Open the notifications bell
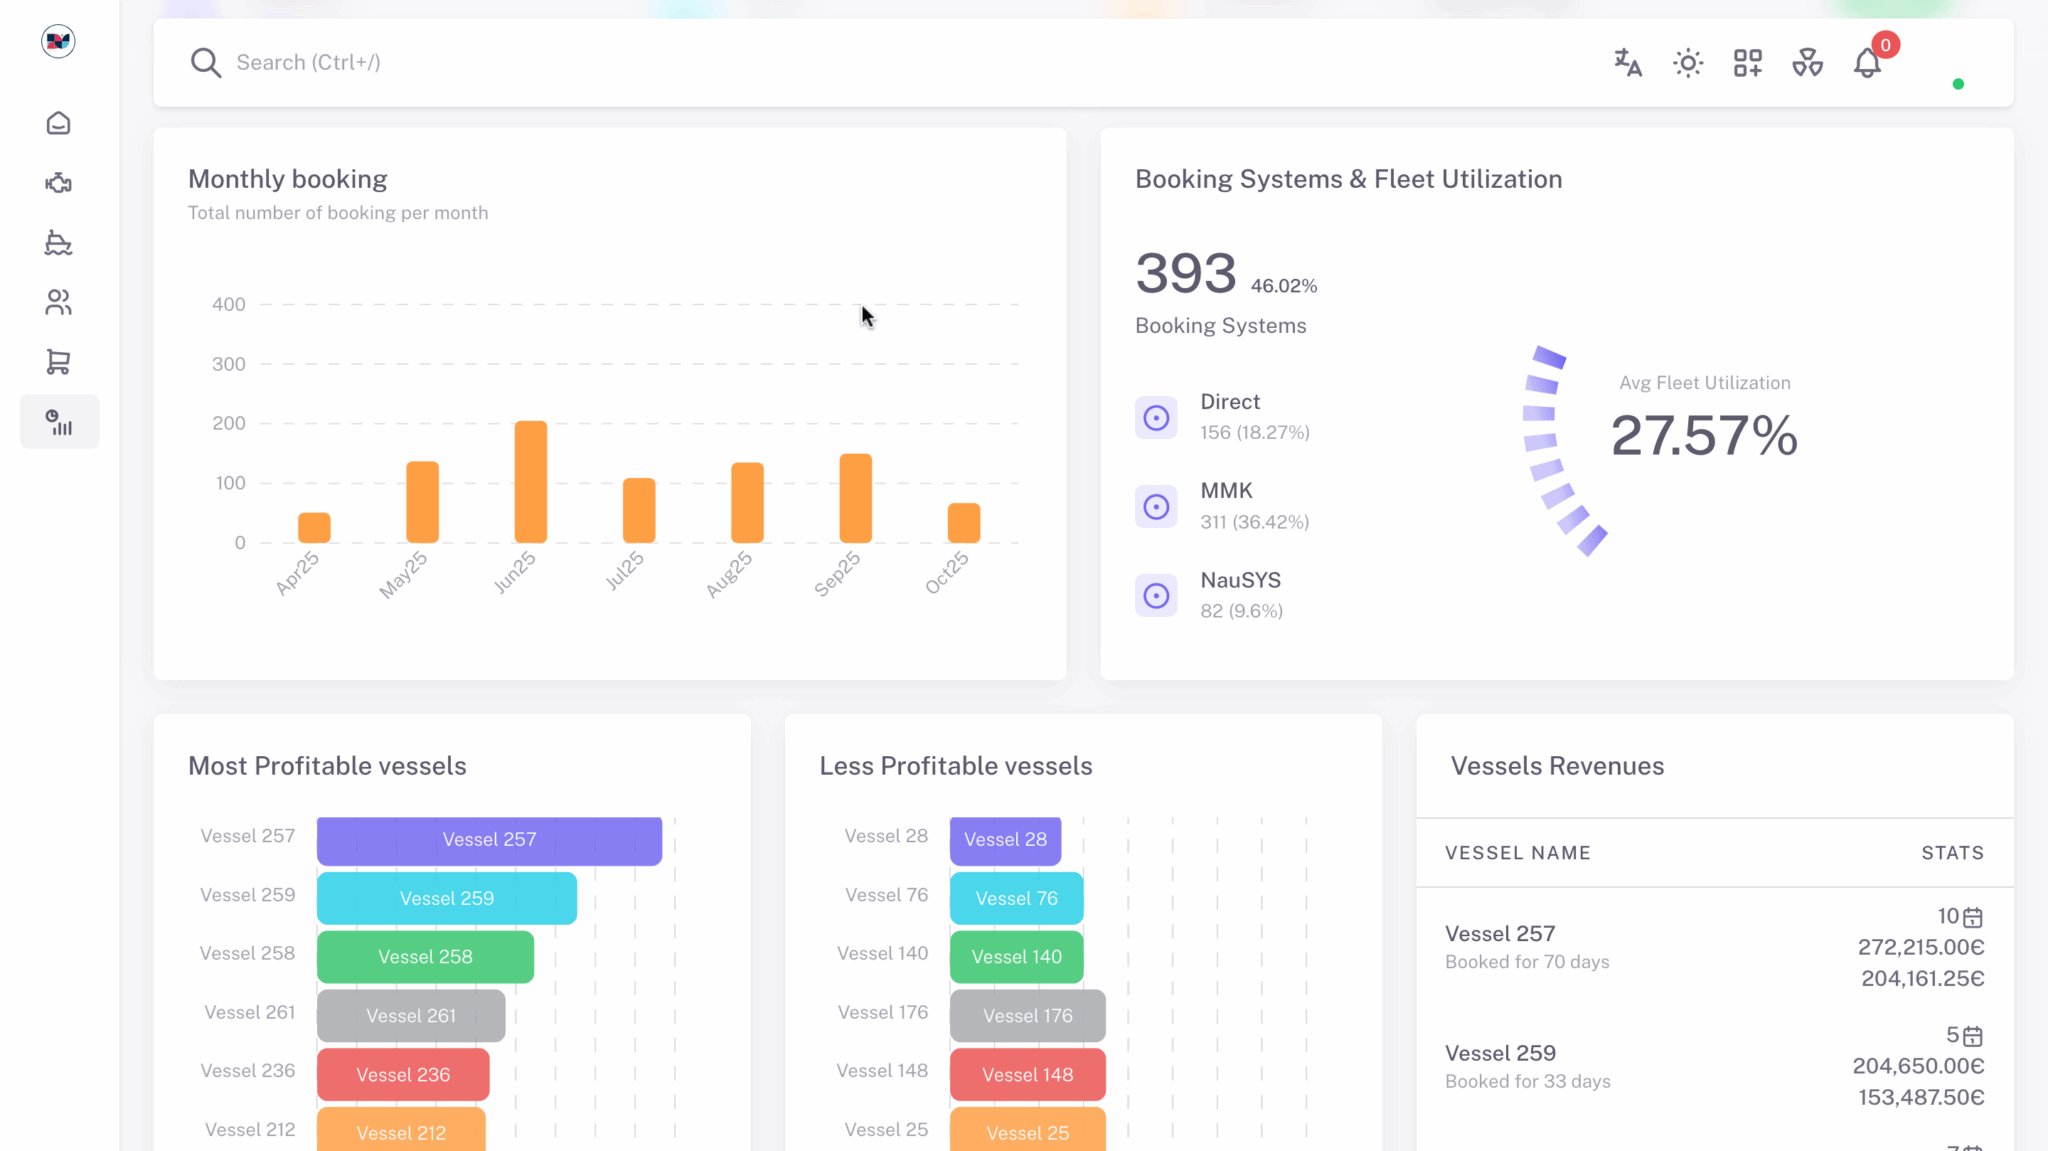Screen dimensions: 2048x1151 1867,63
